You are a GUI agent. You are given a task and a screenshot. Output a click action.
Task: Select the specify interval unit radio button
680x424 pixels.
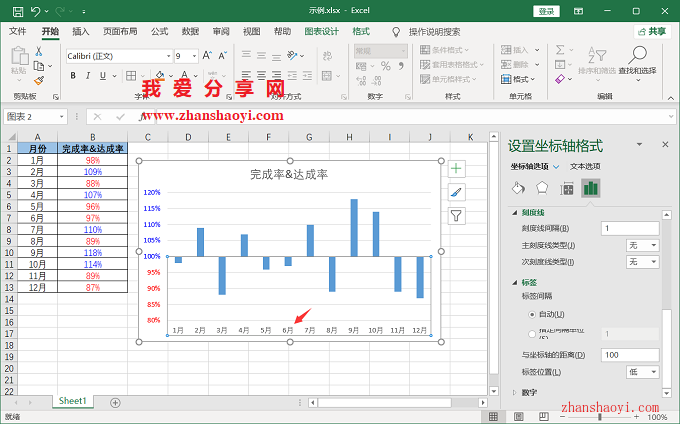(532, 334)
